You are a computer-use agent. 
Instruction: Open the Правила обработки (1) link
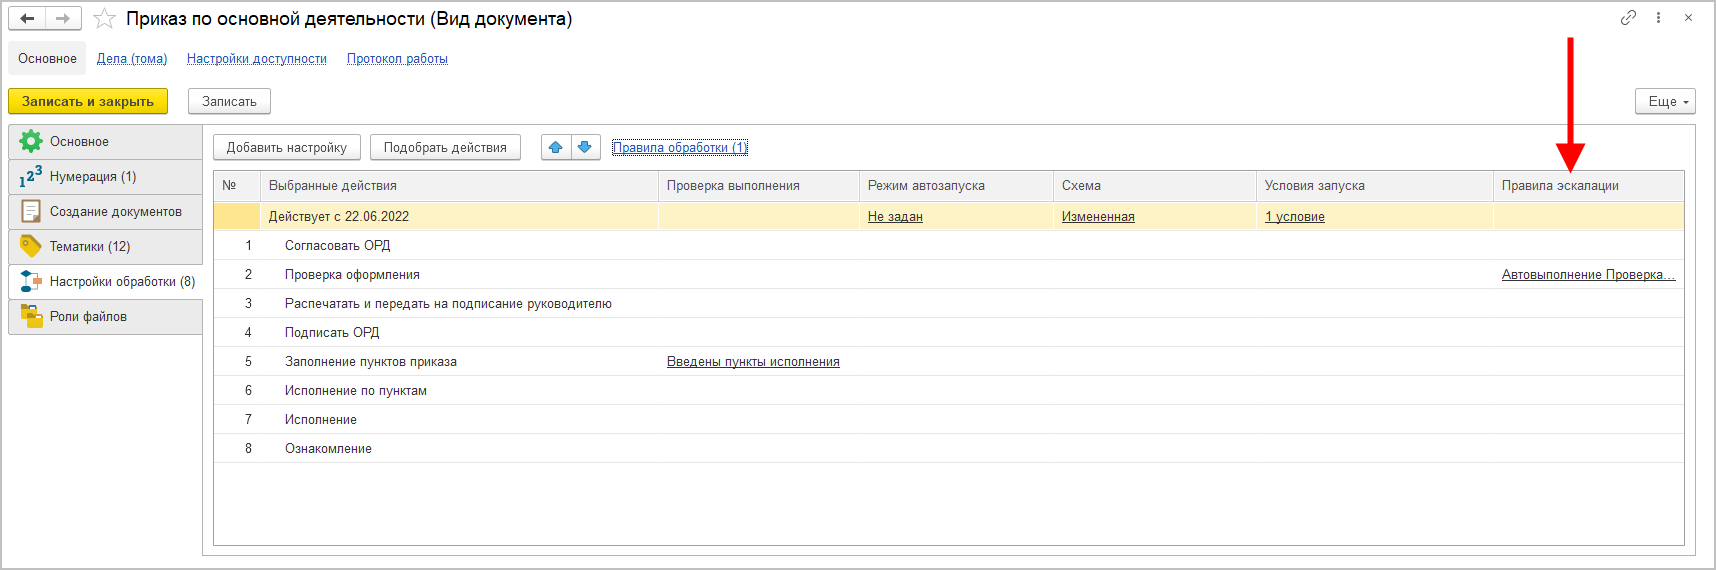[x=680, y=147]
